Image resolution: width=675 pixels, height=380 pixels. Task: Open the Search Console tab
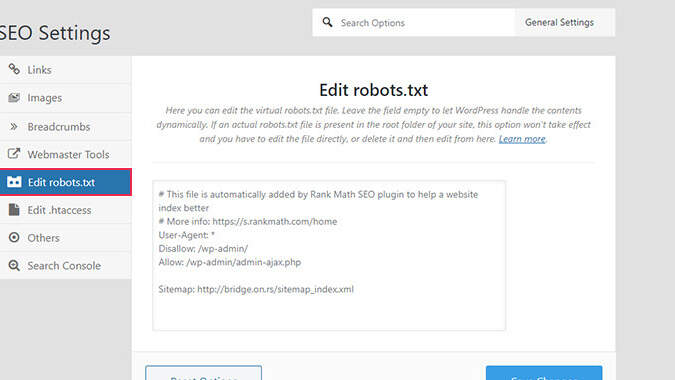[x=65, y=266]
